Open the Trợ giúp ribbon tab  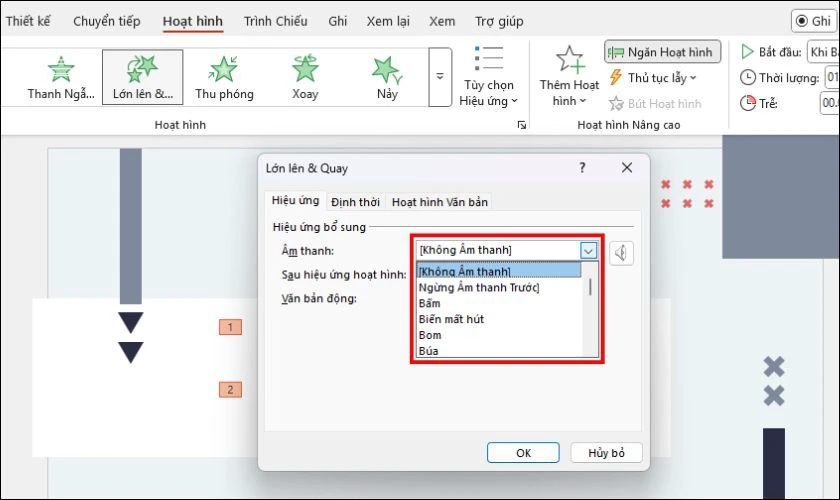[499, 21]
